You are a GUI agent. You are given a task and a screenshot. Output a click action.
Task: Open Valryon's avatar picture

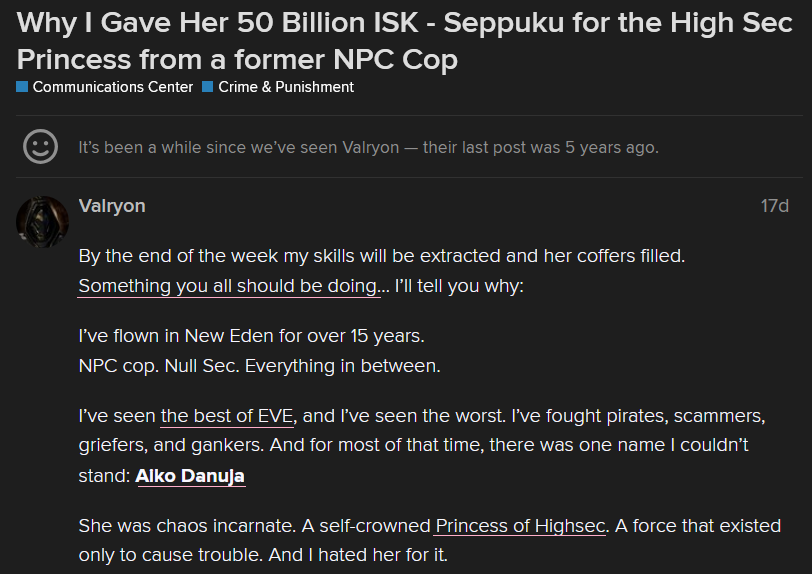[42, 221]
